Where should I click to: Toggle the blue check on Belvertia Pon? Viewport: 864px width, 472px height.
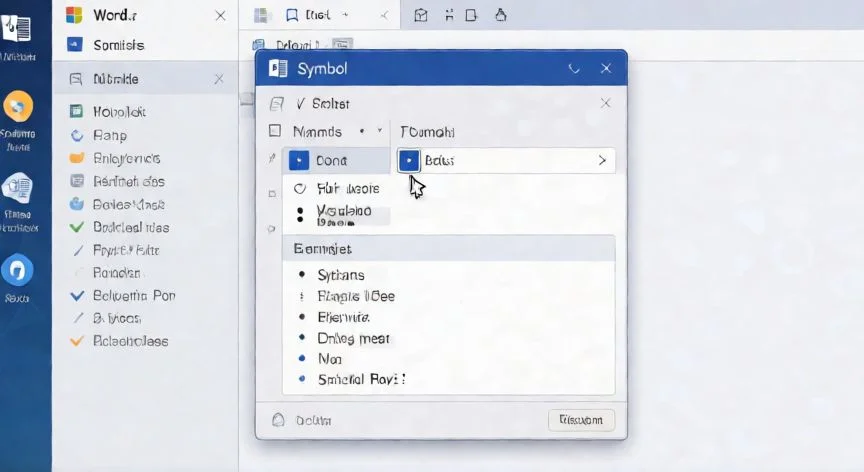pyautogui.click(x=78, y=296)
